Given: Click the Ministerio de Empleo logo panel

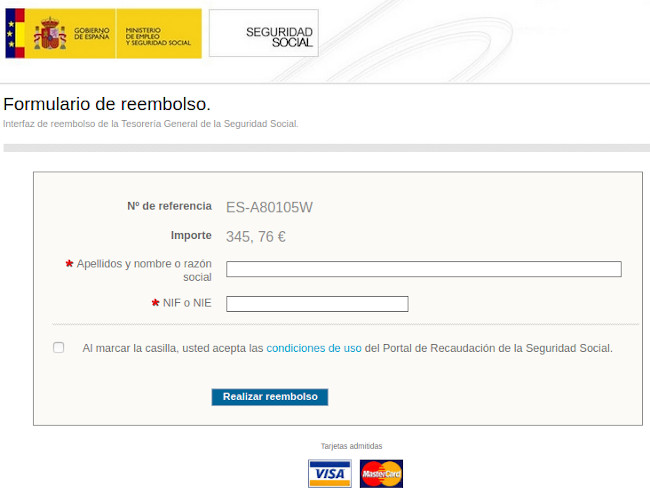Looking at the screenshot, I should point(159,33).
